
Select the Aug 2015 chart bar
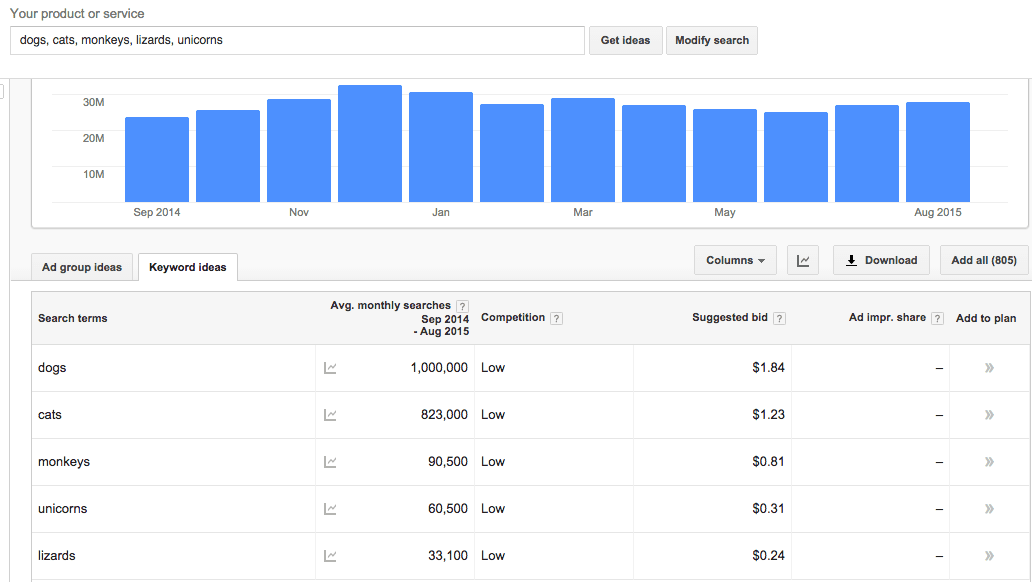[938, 152]
